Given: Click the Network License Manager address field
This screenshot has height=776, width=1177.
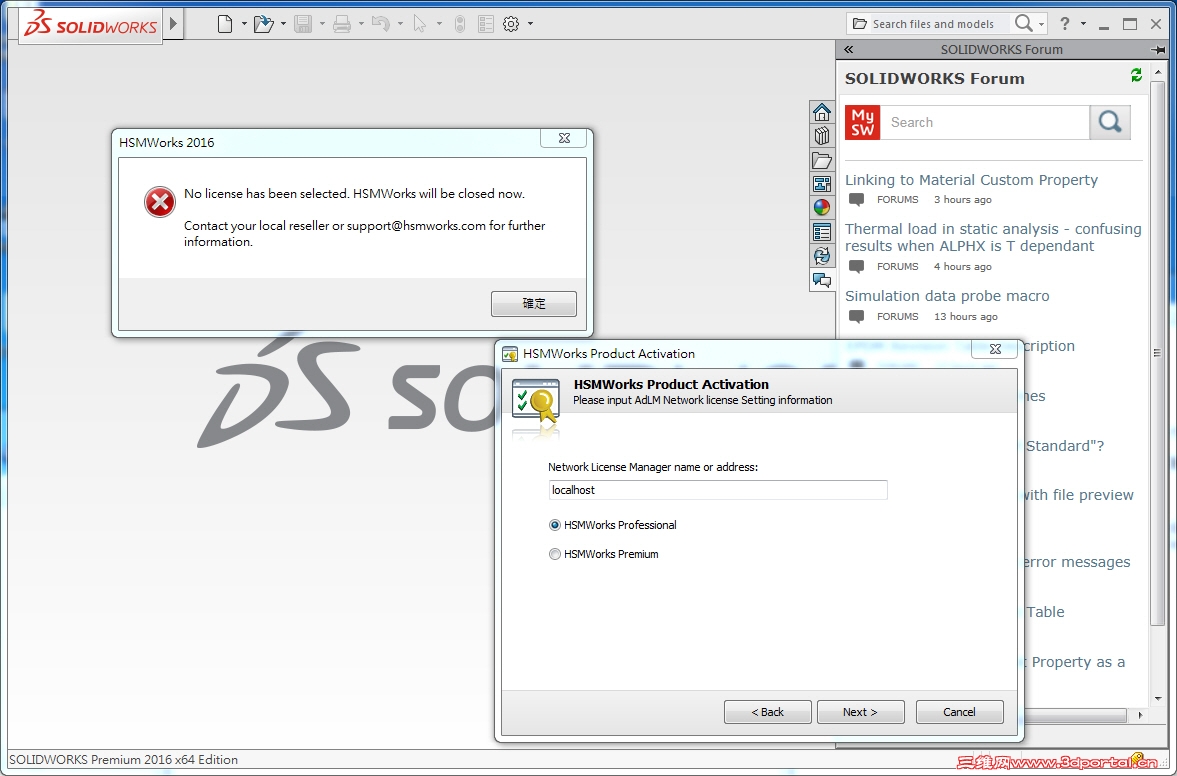Looking at the screenshot, I should pyautogui.click(x=718, y=490).
